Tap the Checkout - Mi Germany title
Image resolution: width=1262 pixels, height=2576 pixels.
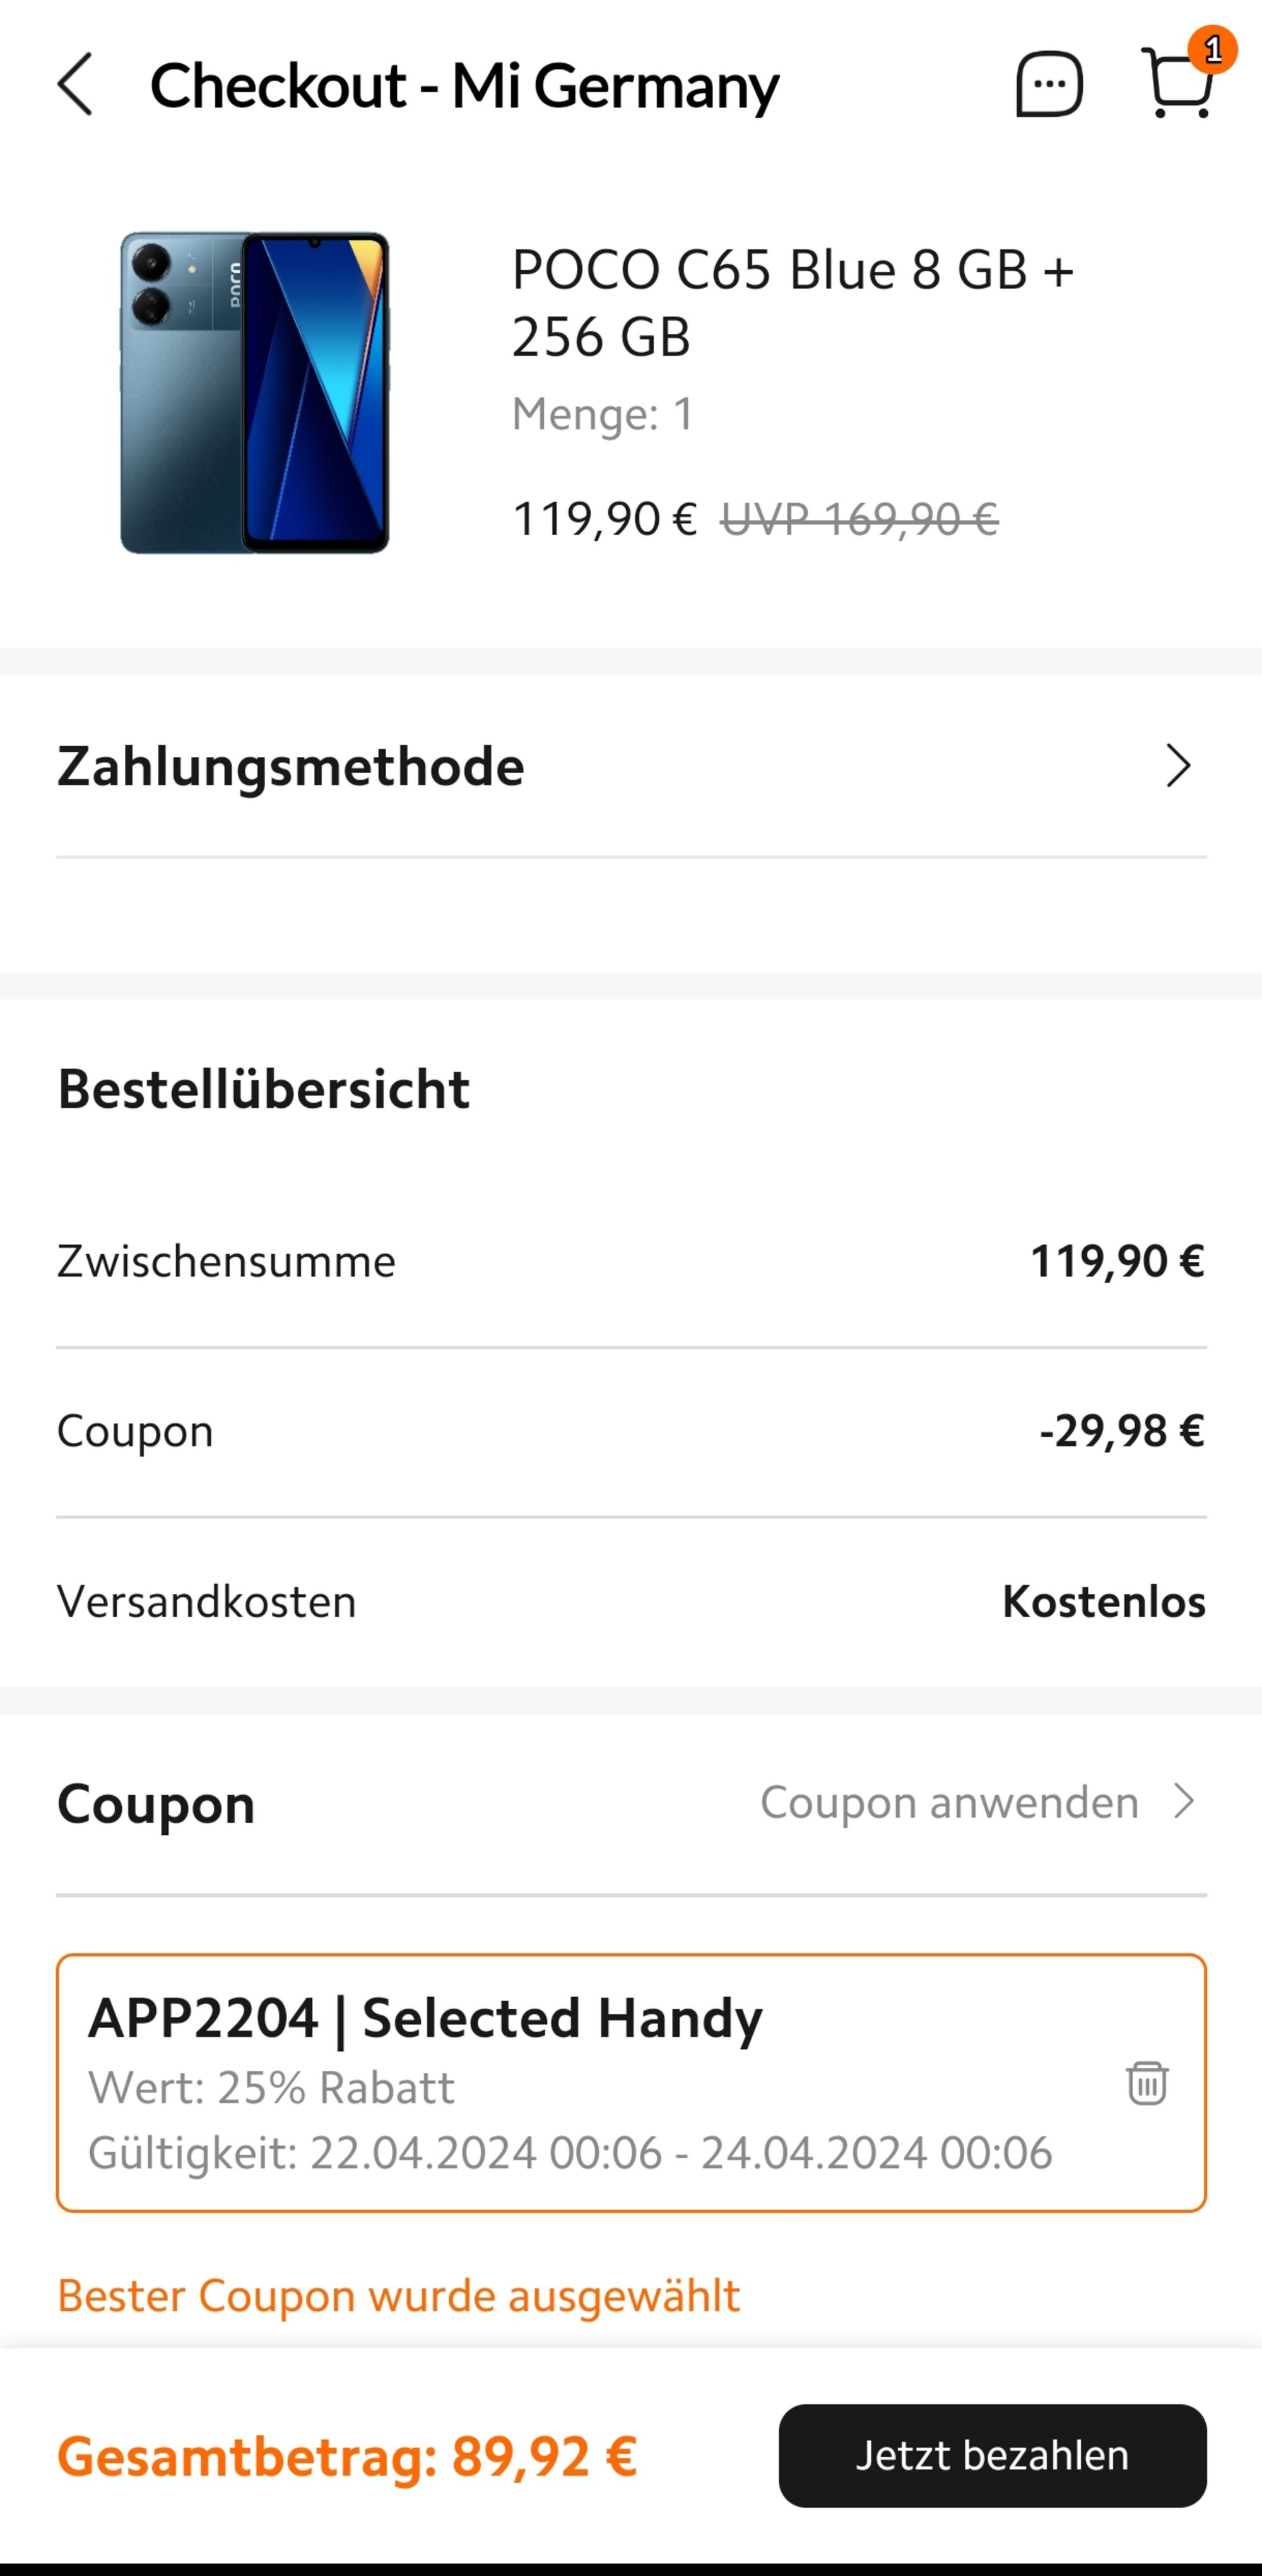[464, 86]
